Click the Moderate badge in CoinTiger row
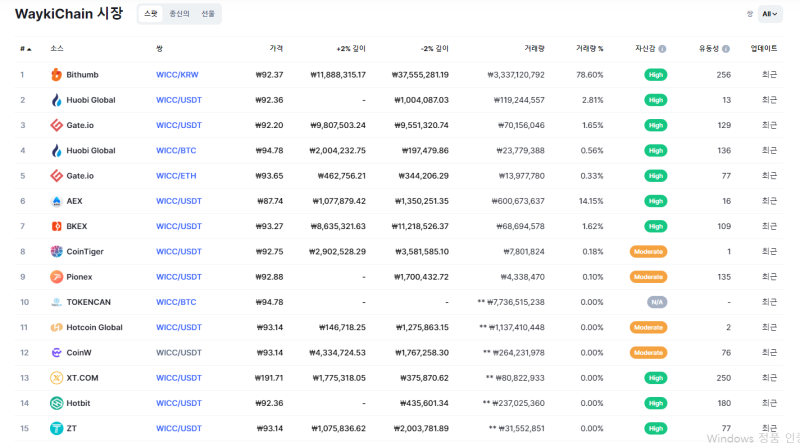This screenshot has height=443, width=800. click(x=648, y=252)
